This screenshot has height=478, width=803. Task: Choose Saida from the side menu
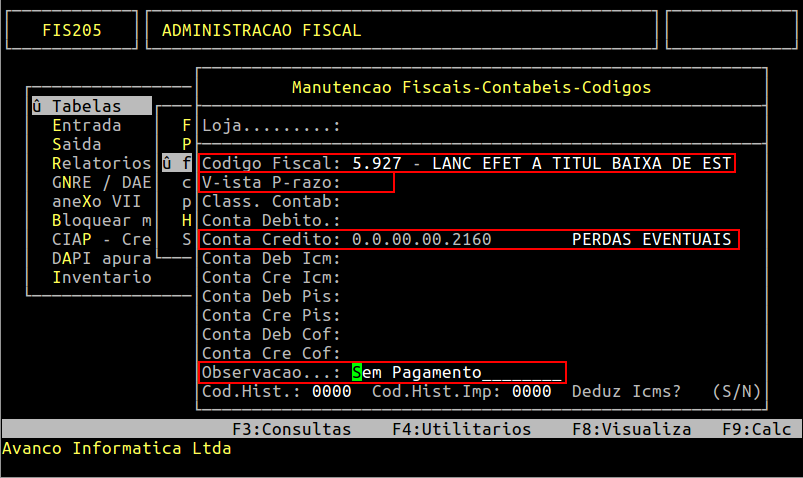[x=76, y=144]
